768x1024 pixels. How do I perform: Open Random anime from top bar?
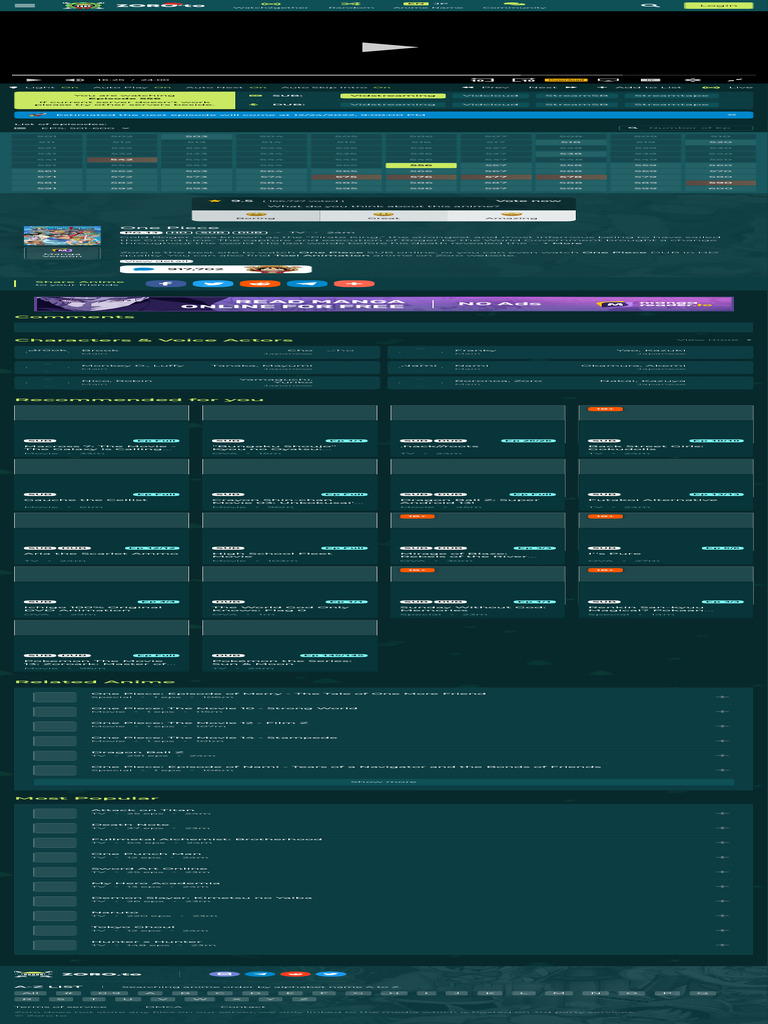pyautogui.click(x=351, y=5)
